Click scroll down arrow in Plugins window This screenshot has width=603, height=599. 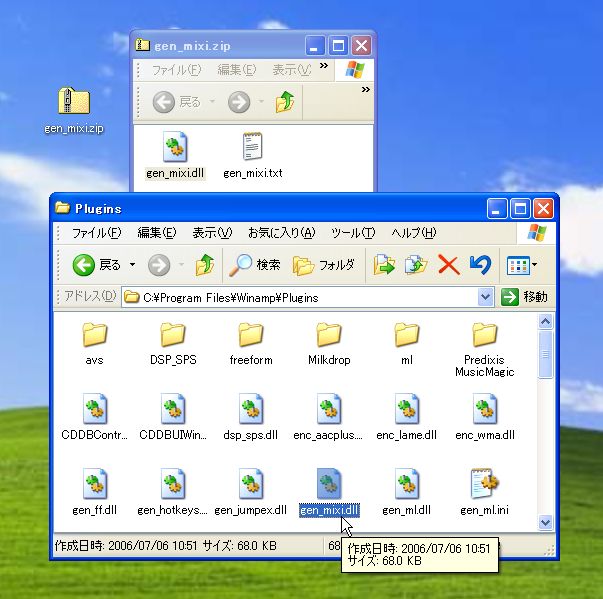coord(545,522)
